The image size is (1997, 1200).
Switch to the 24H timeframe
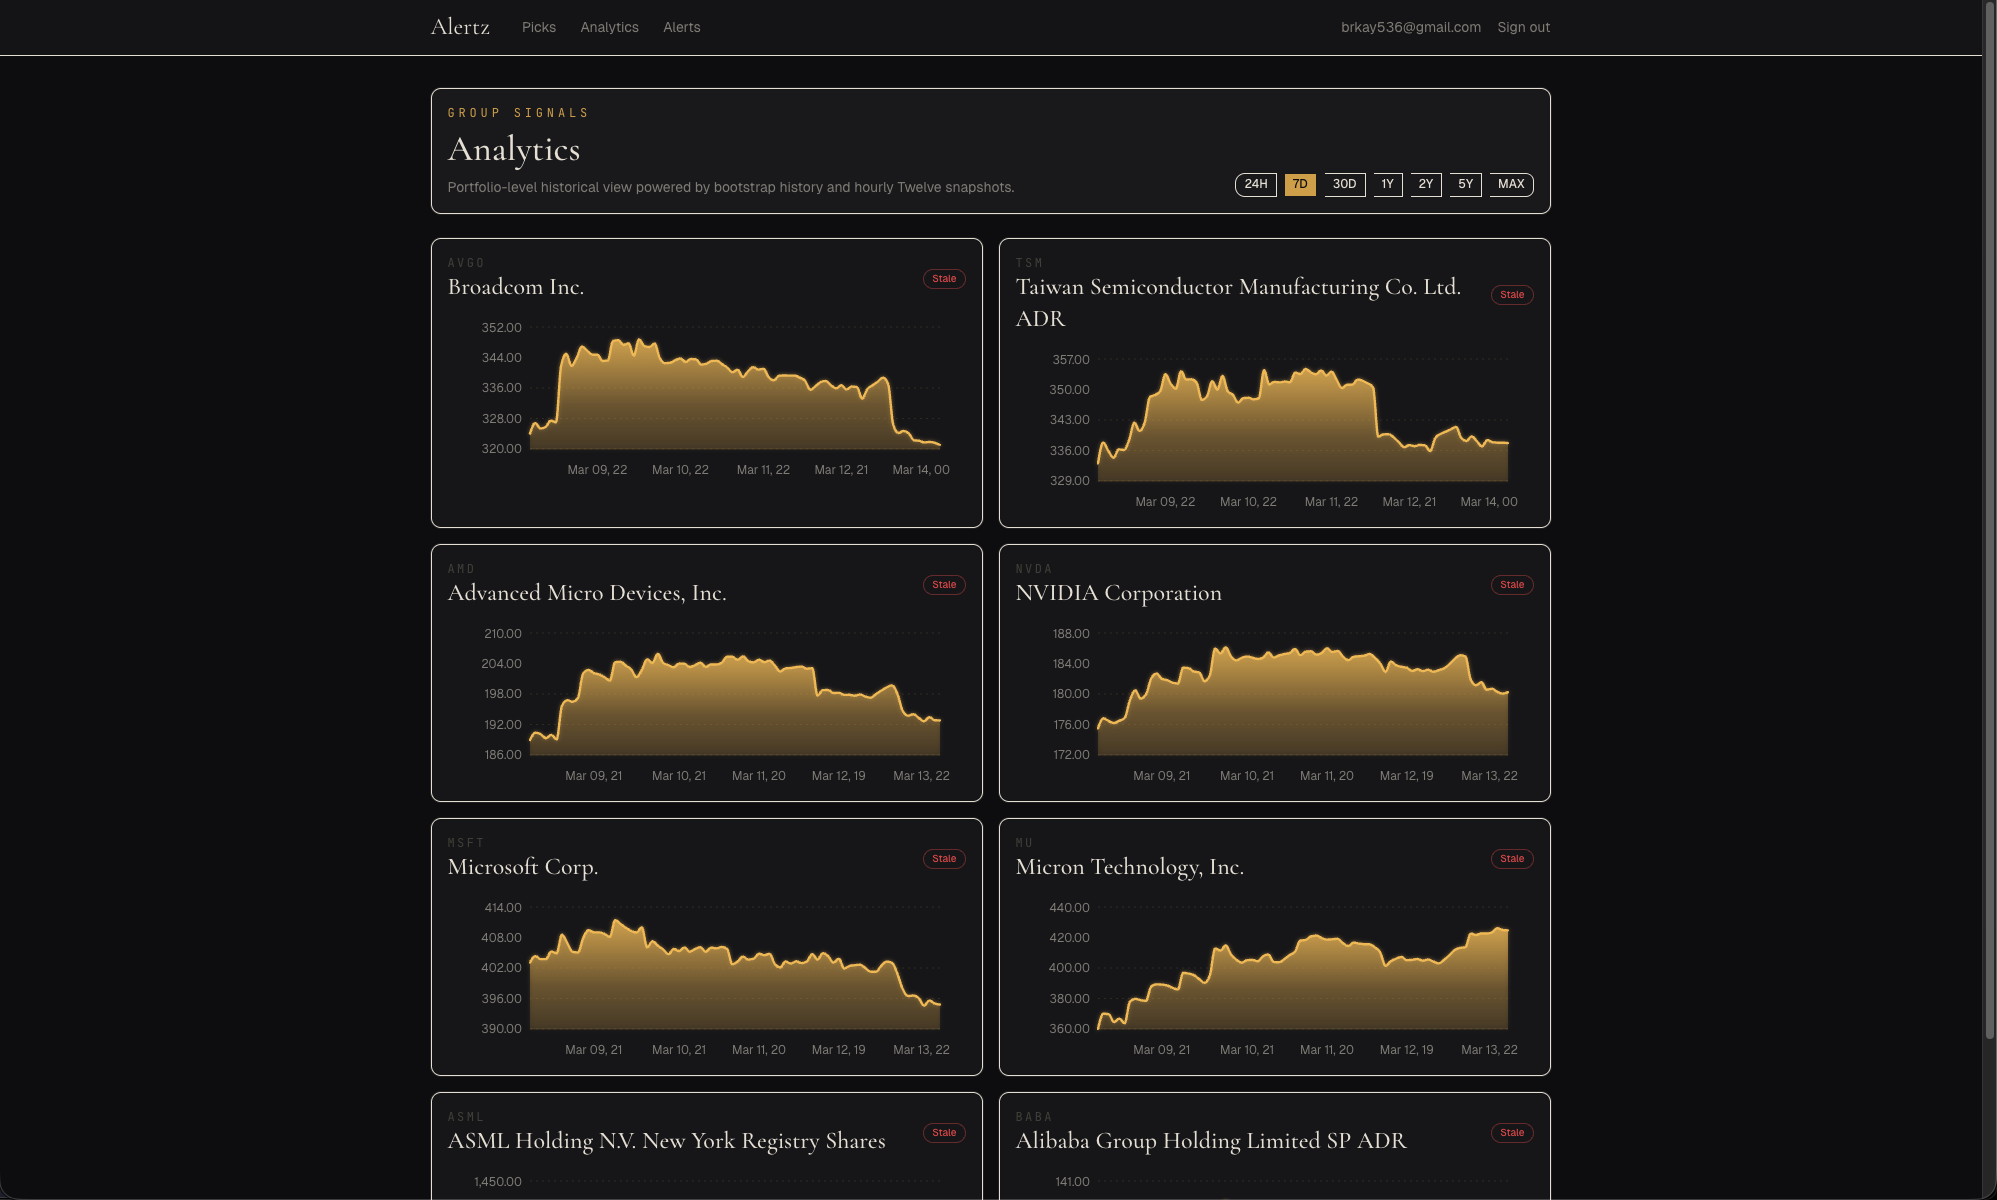click(1256, 184)
